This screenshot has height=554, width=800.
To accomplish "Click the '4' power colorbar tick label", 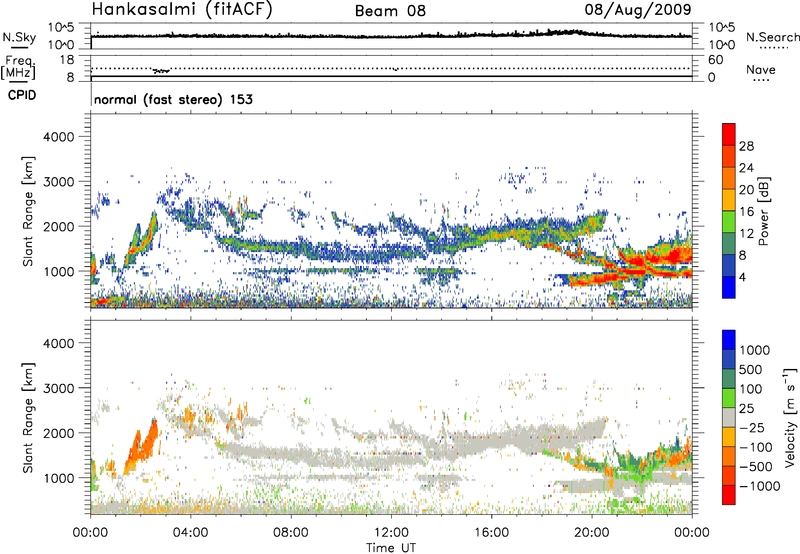I will pyautogui.click(x=742, y=277).
